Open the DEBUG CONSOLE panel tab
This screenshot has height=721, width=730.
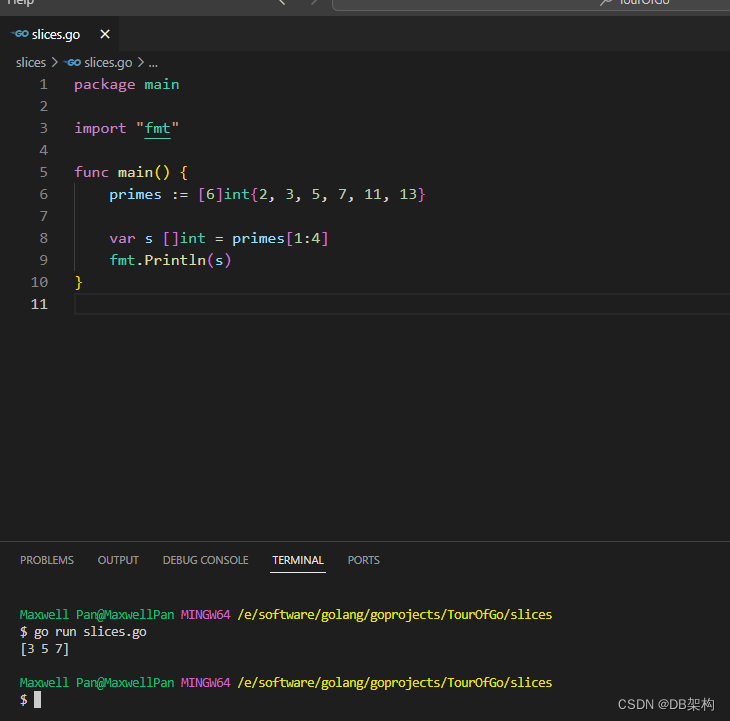(x=205, y=560)
